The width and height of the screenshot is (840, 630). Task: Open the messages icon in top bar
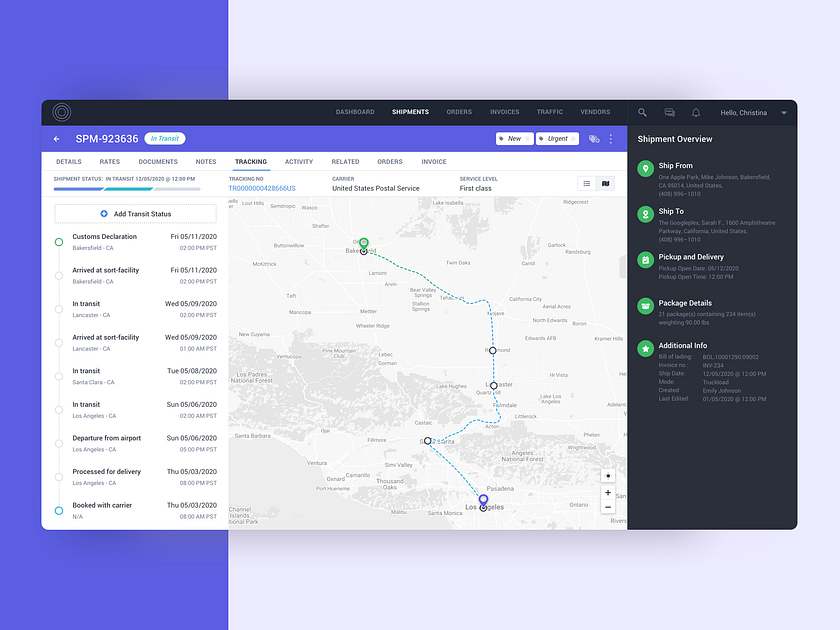coord(668,112)
